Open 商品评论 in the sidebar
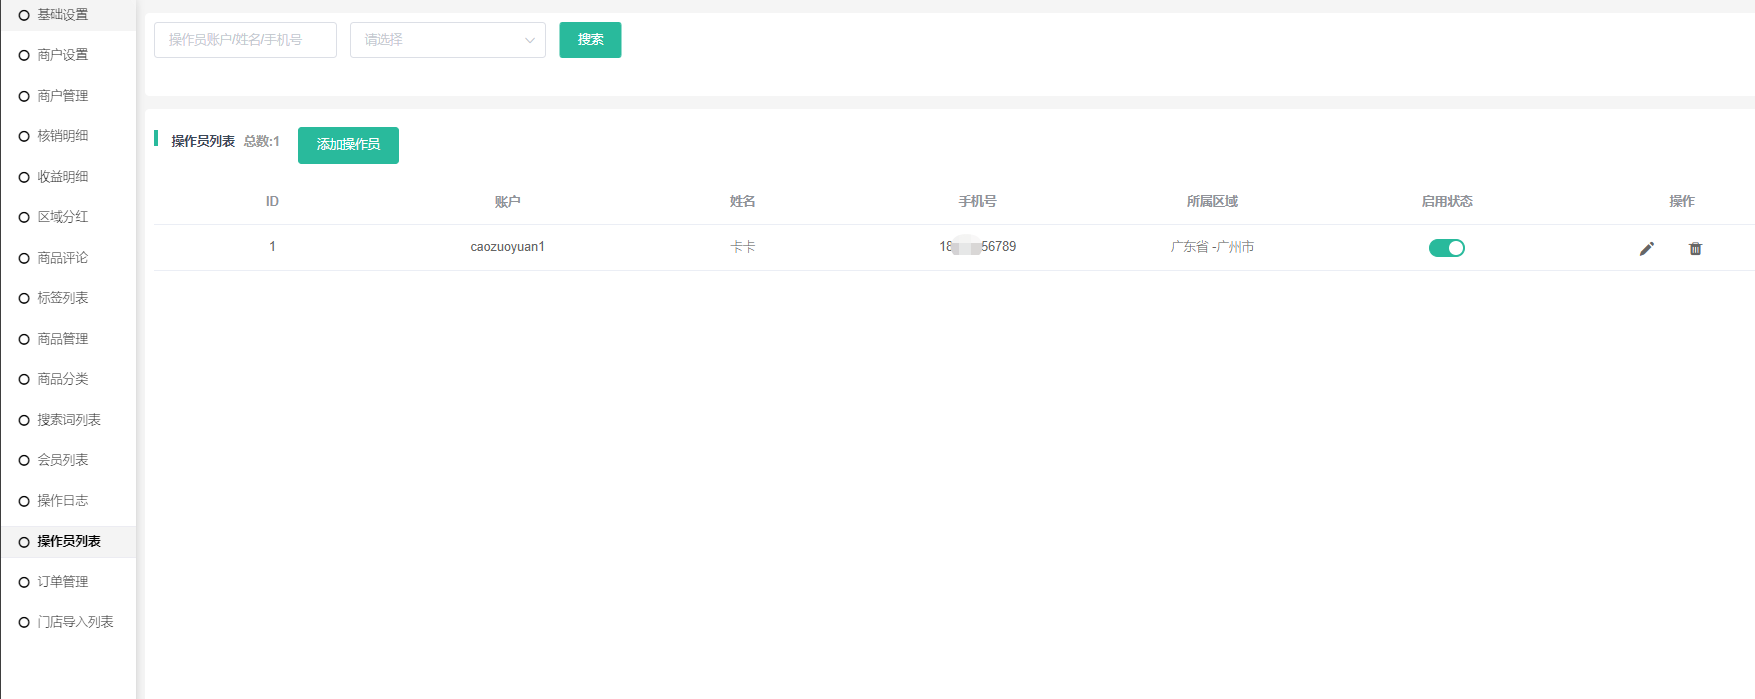The height and width of the screenshot is (699, 1755). click(x=62, y=258)
